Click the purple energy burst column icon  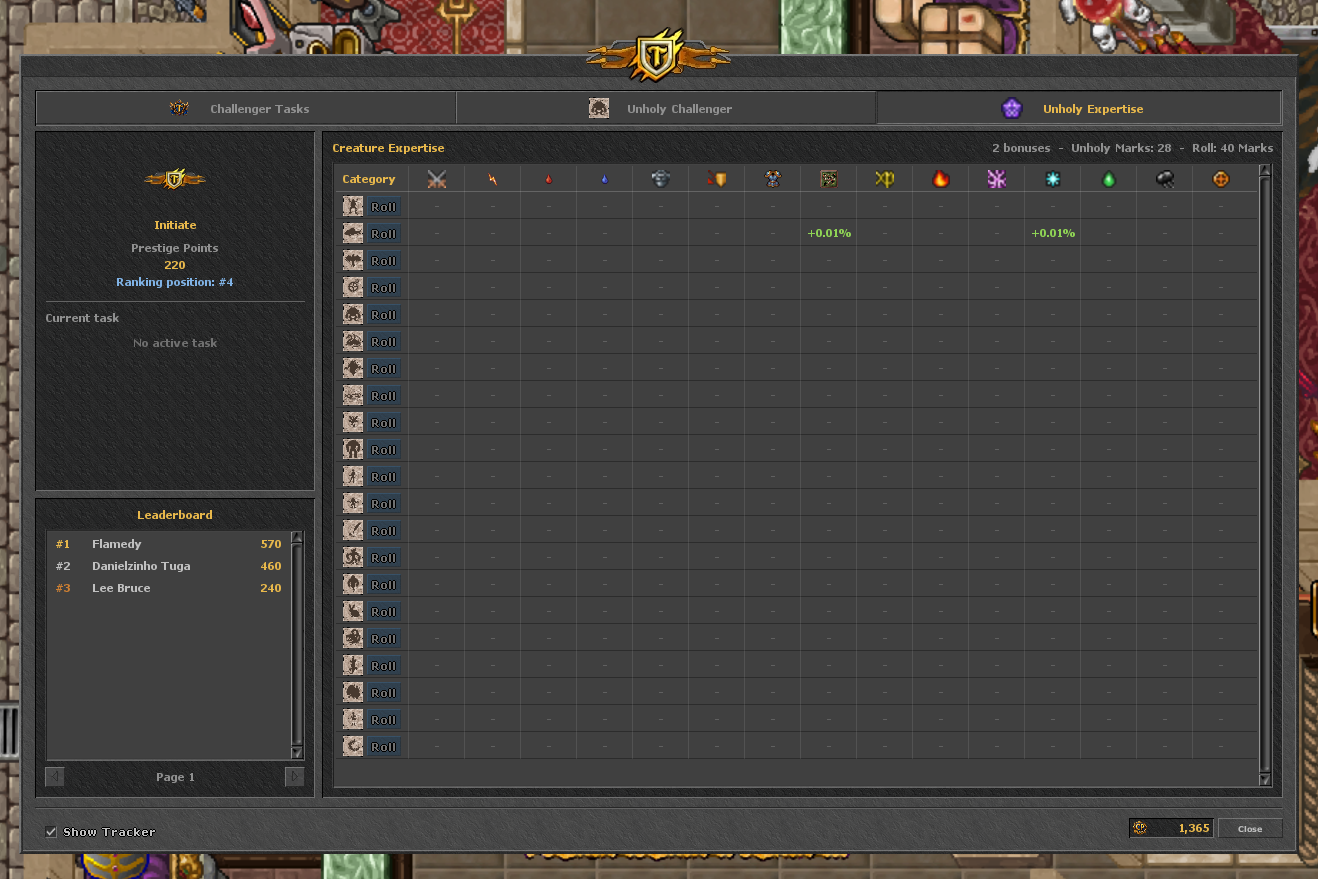996,179
